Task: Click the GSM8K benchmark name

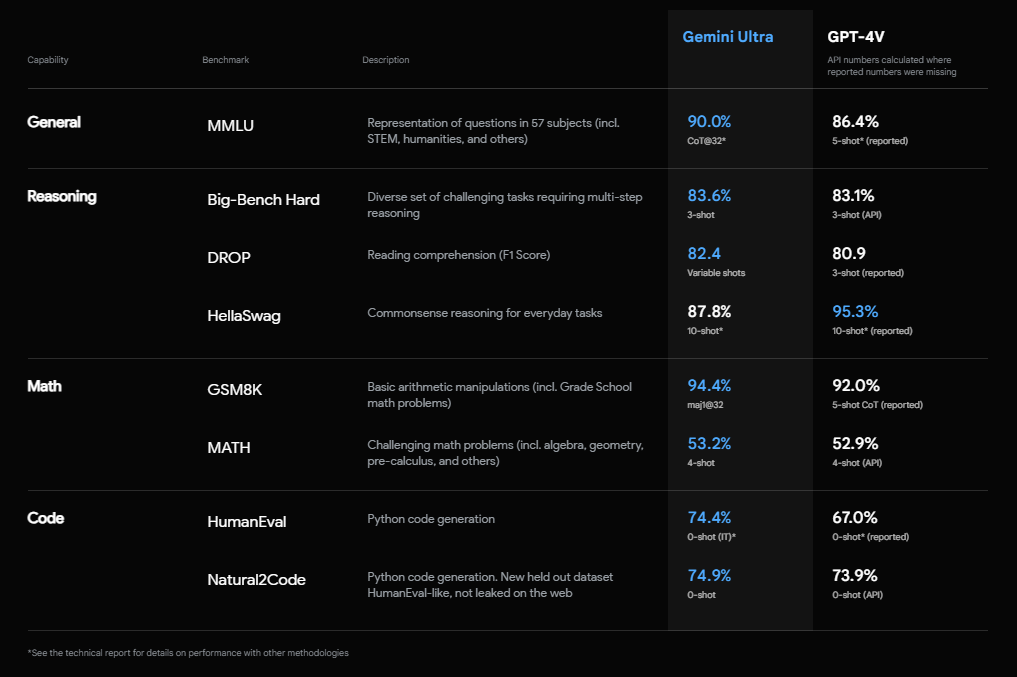Action: point(235,390)
